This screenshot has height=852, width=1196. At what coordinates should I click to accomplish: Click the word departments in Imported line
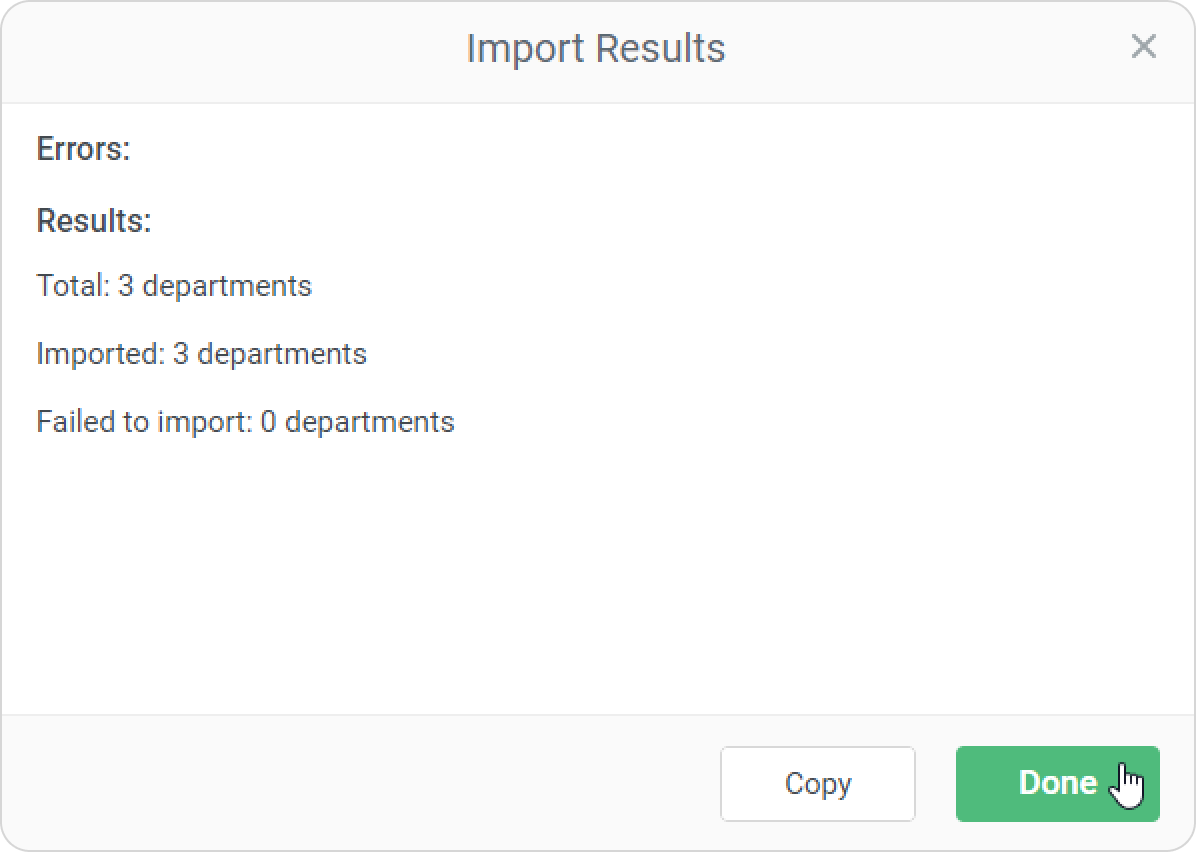coord(282,354)
